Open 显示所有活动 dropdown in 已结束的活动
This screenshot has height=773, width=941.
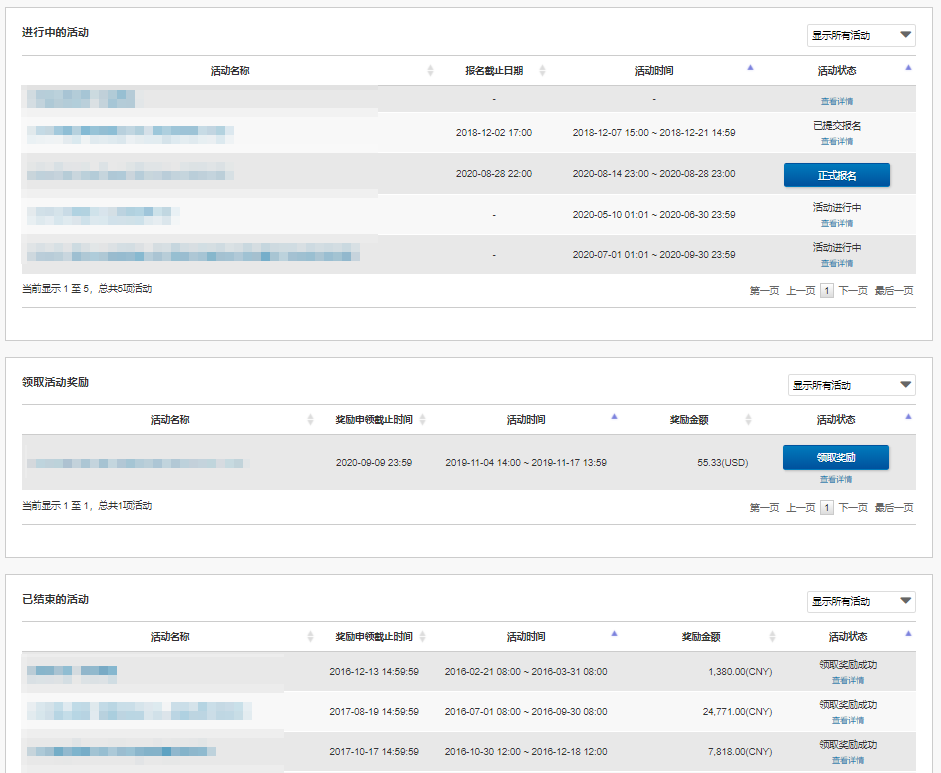coord(861,602)
